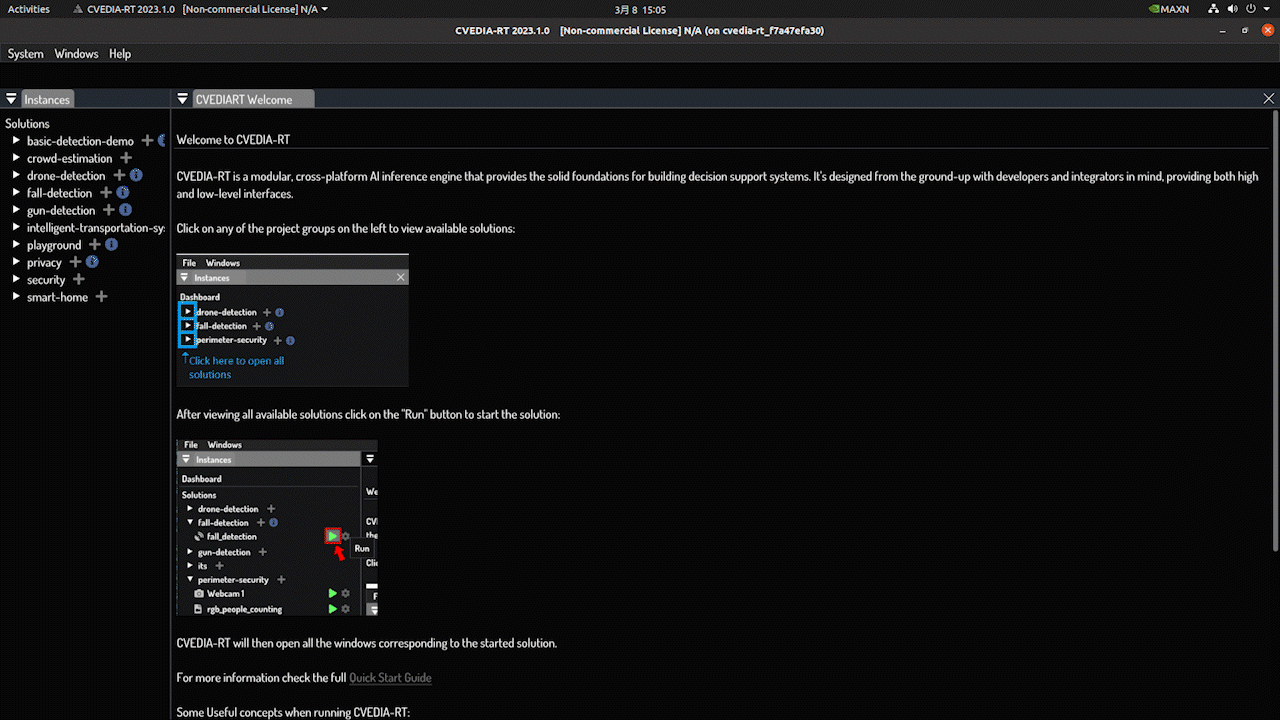Switch to the Instances tab
Image resolution: width=1280 pixels, height=720 pixels.
click(x=47, y=98)
